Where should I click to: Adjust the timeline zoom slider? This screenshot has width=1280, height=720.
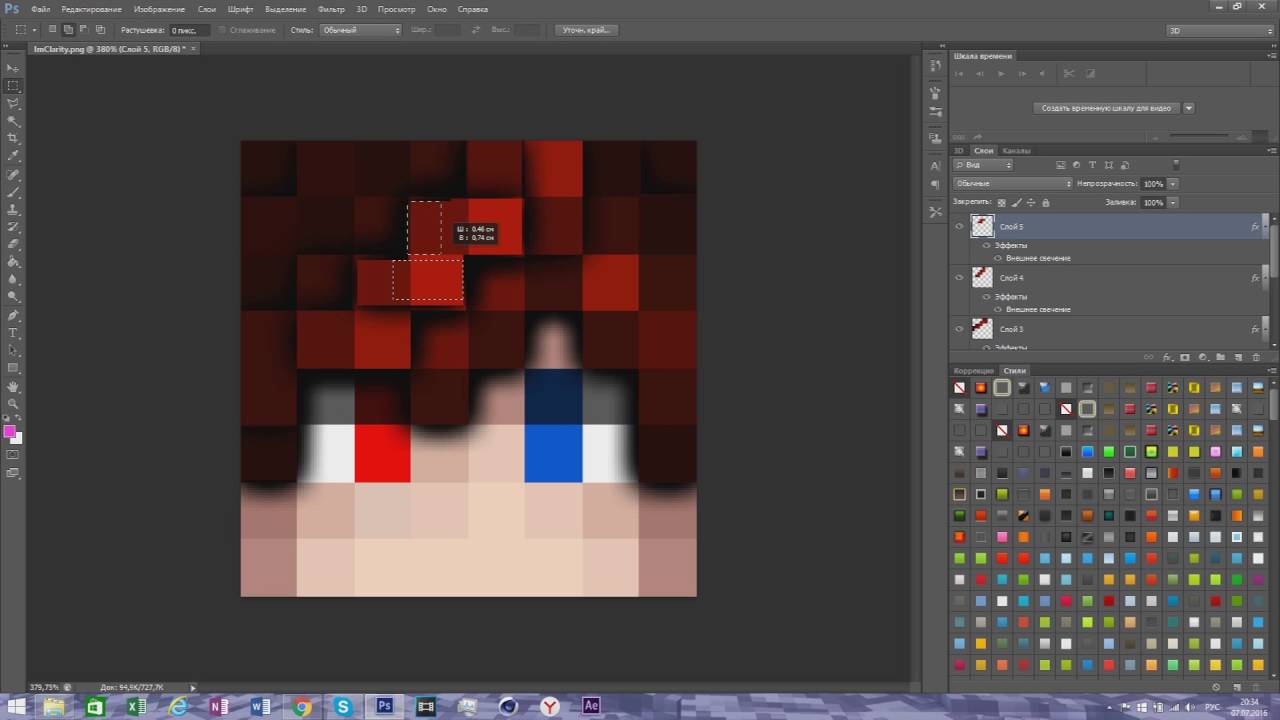pyautogui.click(x=1200, y=135)
